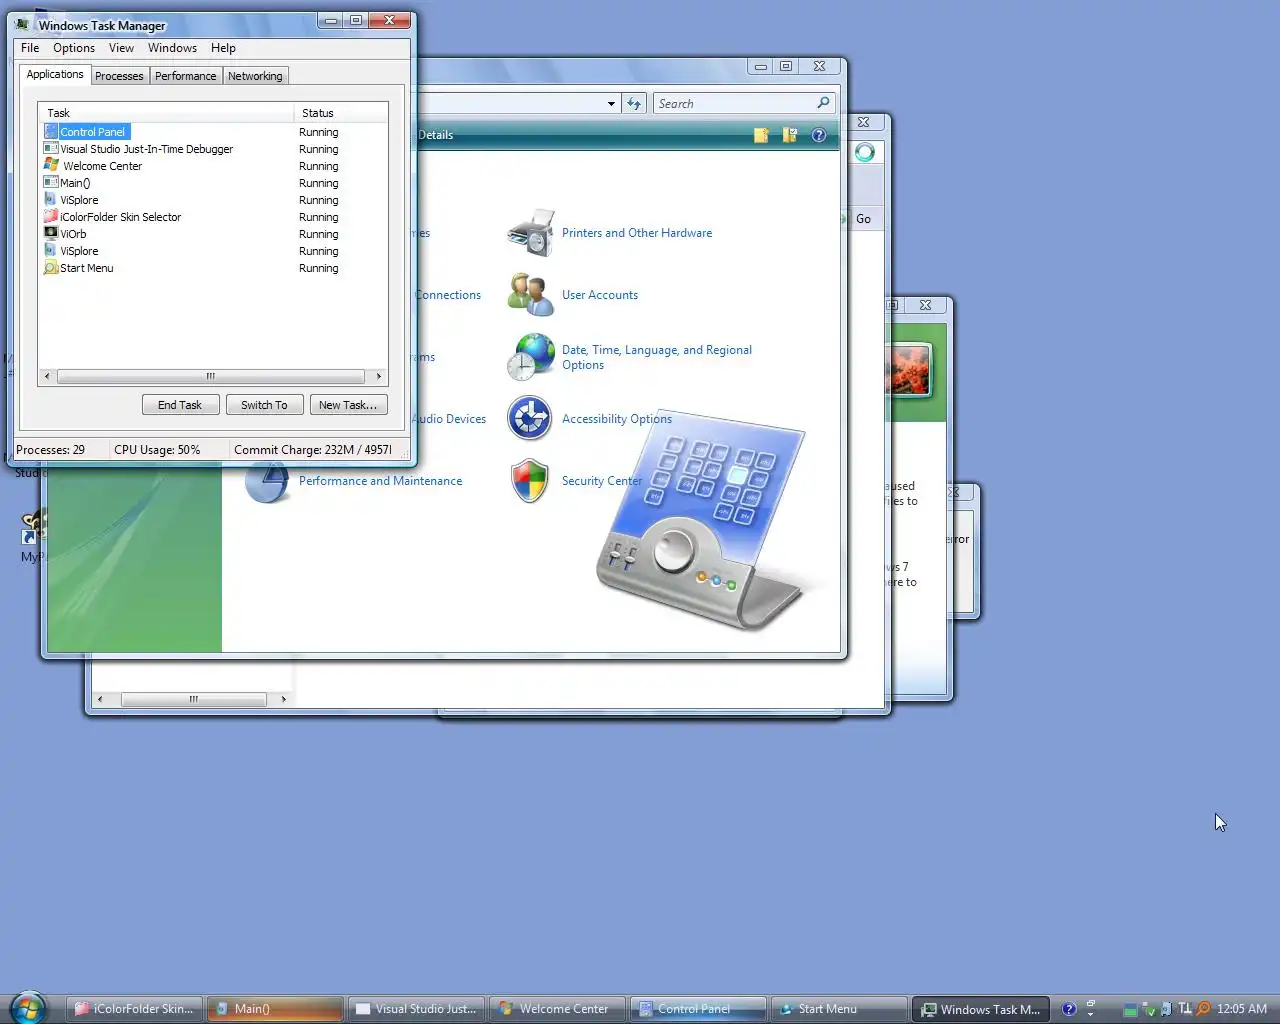Open the Accessibility Options link
Screen dimensions: 1280x1024
click(617, 419)
